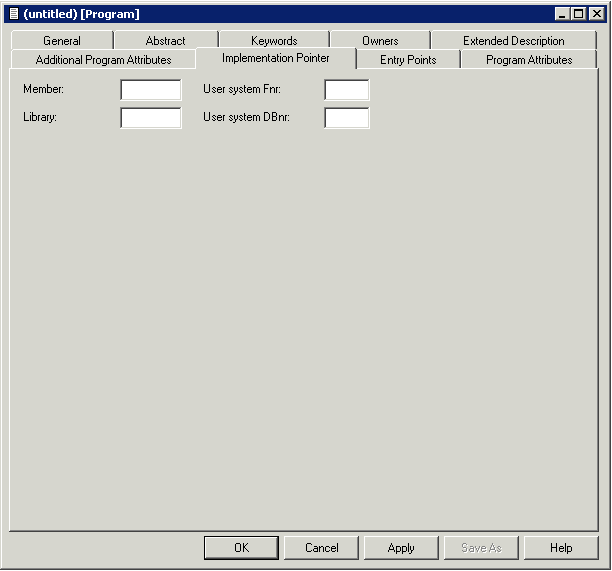The image size is (612, 571).
Task: Open the Abstract tab
Action: (x=165, y=41)
